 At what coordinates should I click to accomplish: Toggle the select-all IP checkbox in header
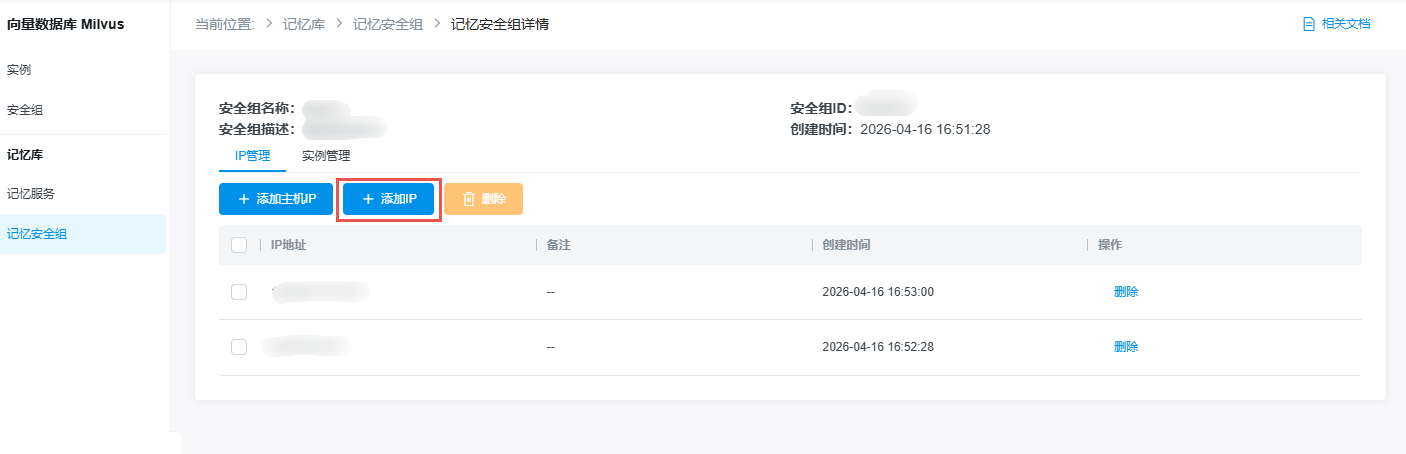[239, 245]
